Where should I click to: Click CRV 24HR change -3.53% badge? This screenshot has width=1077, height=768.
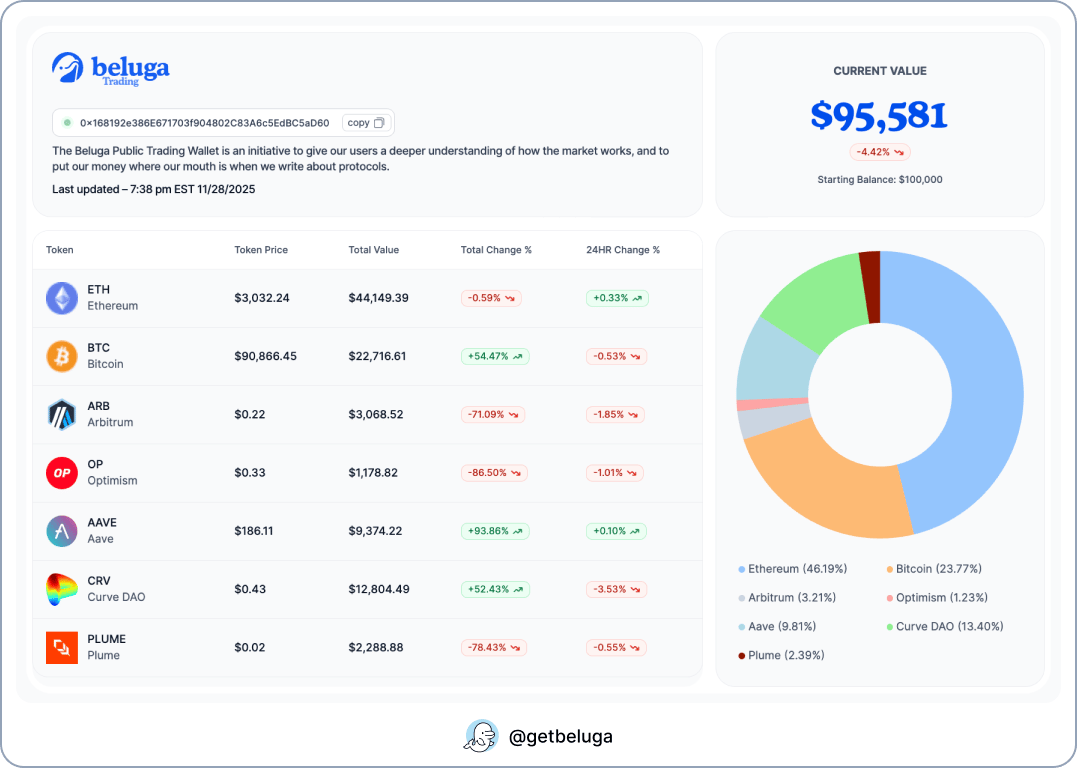[x=616, y=589]
